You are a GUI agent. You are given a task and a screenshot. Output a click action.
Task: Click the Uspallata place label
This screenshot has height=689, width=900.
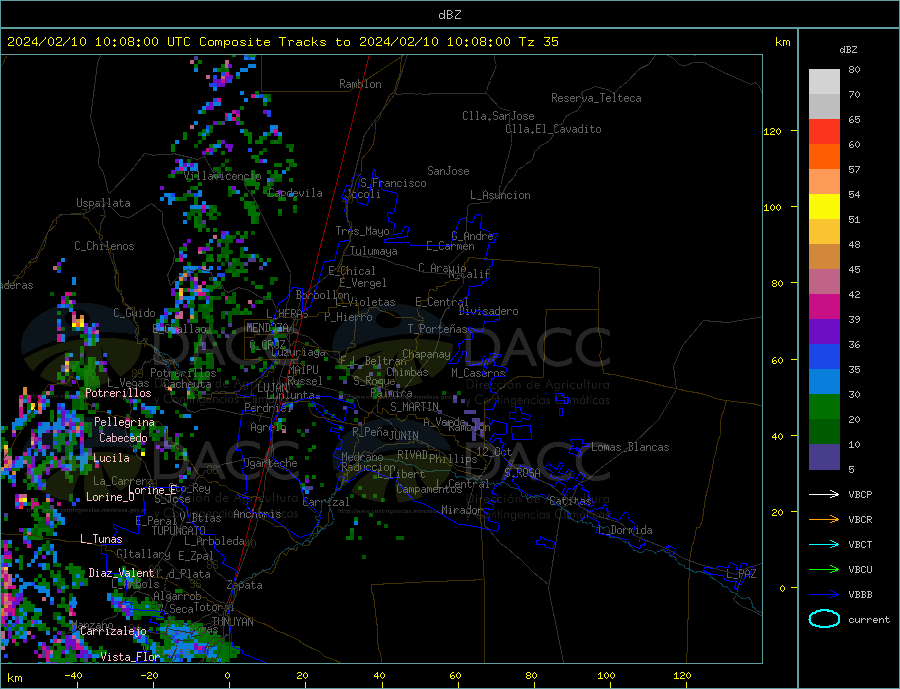point(103,203)
